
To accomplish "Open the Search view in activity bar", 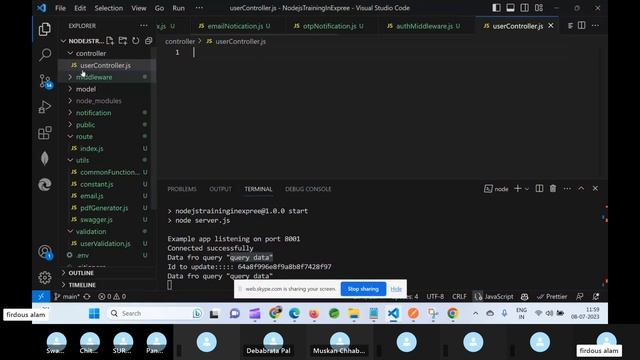I will (x=44, y=55).
